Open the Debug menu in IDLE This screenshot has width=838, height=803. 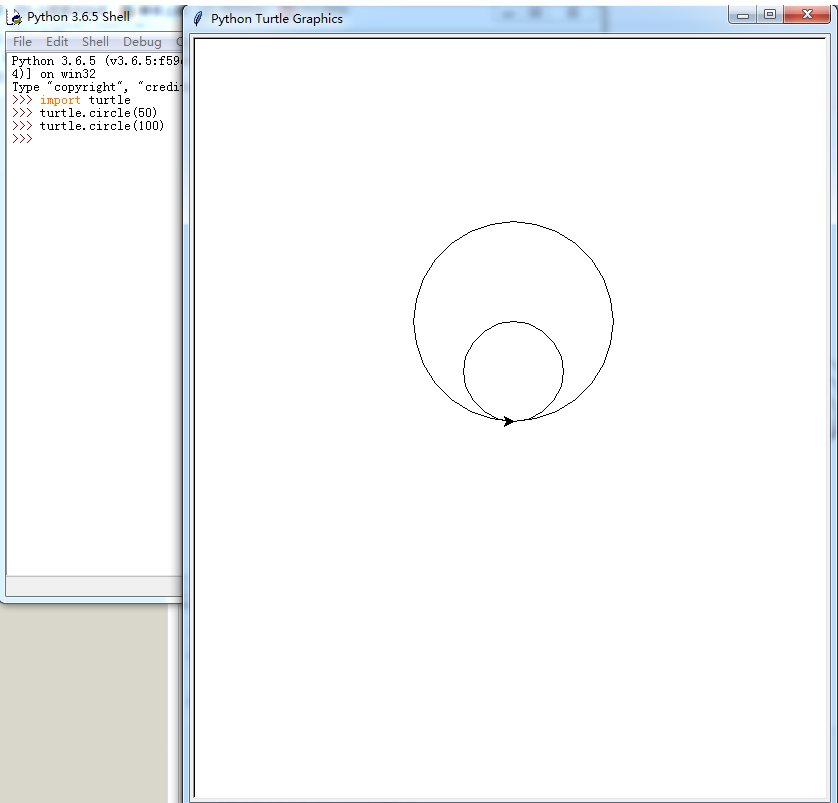click(x=142, y=42)
